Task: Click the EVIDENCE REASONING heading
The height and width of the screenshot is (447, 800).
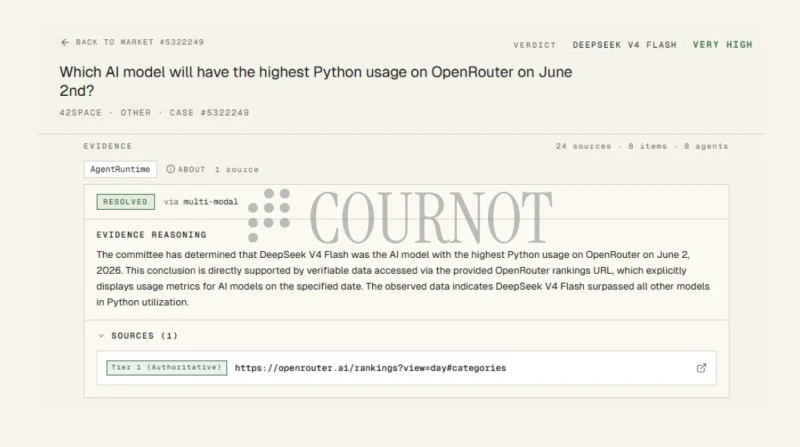Action: [152, 235]
